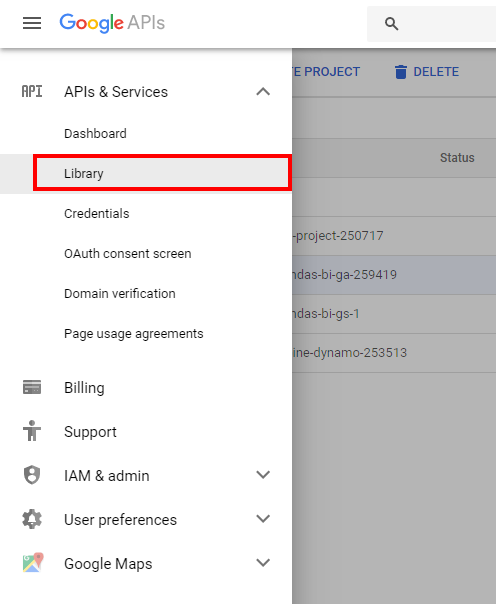
Task: Click the User preferences gear icon
Action: tap(32, 519)
